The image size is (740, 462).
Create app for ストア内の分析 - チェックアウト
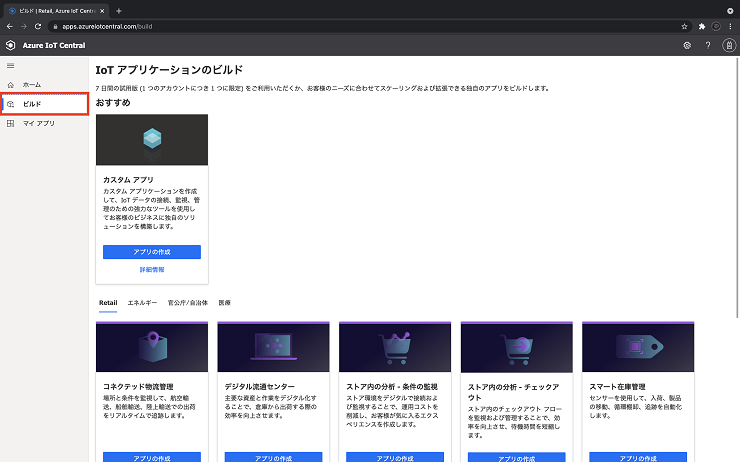517,458
